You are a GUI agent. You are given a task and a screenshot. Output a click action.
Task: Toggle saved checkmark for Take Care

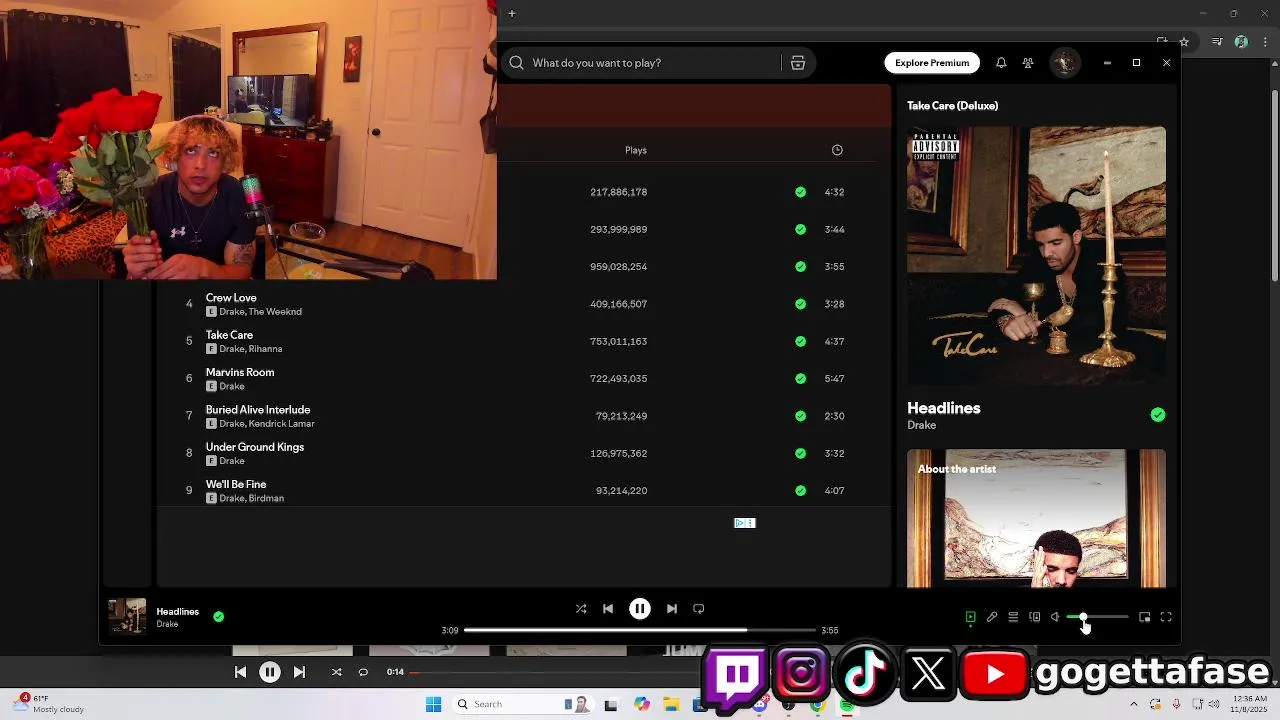[x=800, y=341]
